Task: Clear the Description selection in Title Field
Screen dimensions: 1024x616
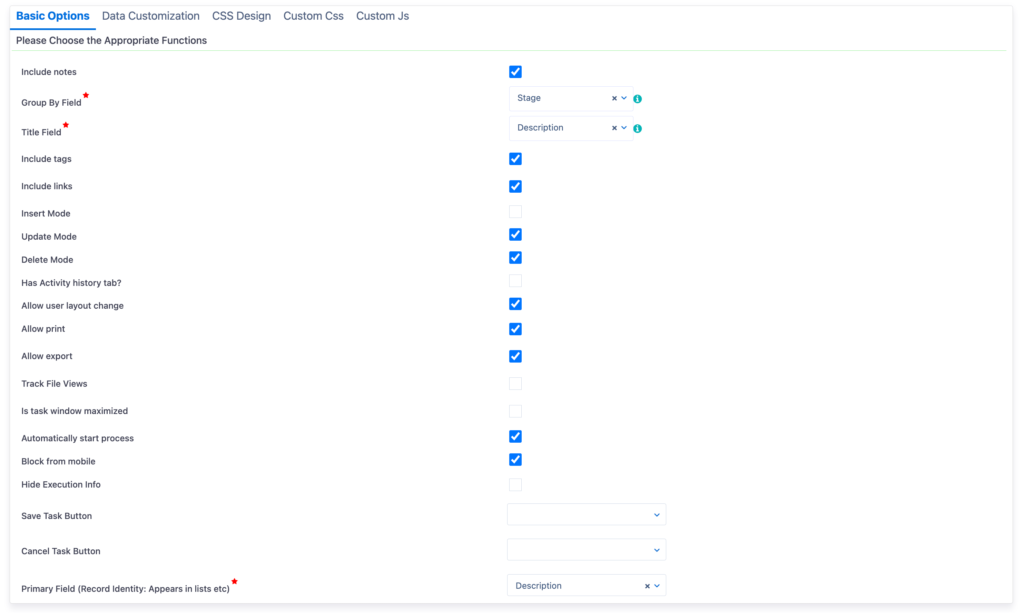Action: [612, 128]
